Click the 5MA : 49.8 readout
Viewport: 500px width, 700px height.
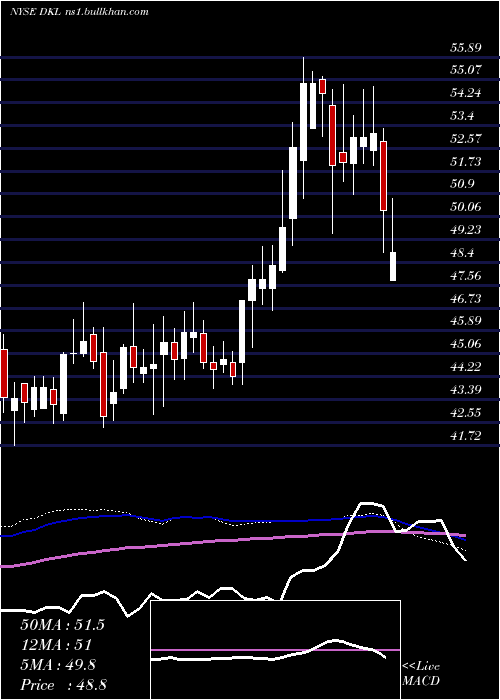pos(58,665)
